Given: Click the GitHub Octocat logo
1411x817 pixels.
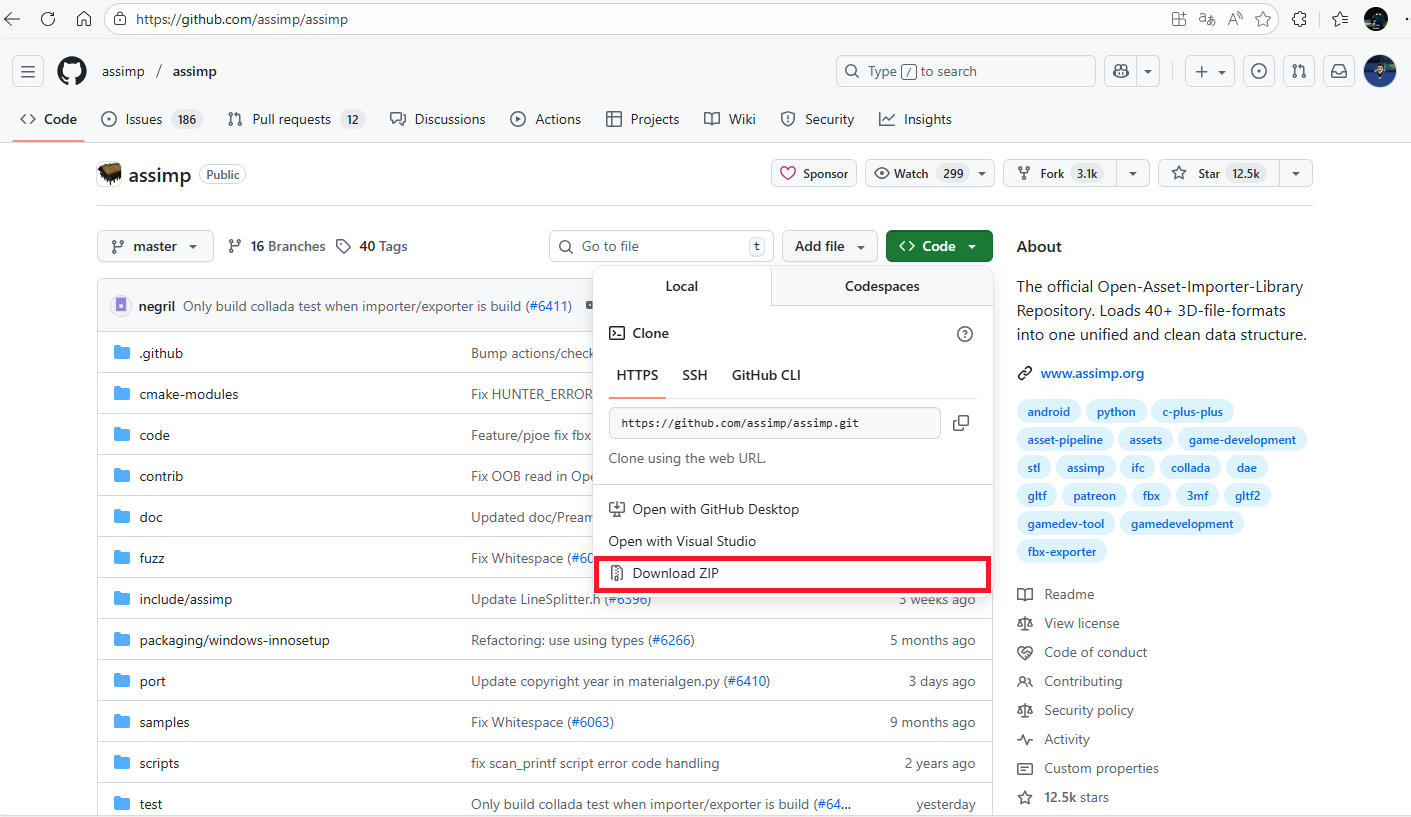Looking at the screenshot, I should click(72, 71).
